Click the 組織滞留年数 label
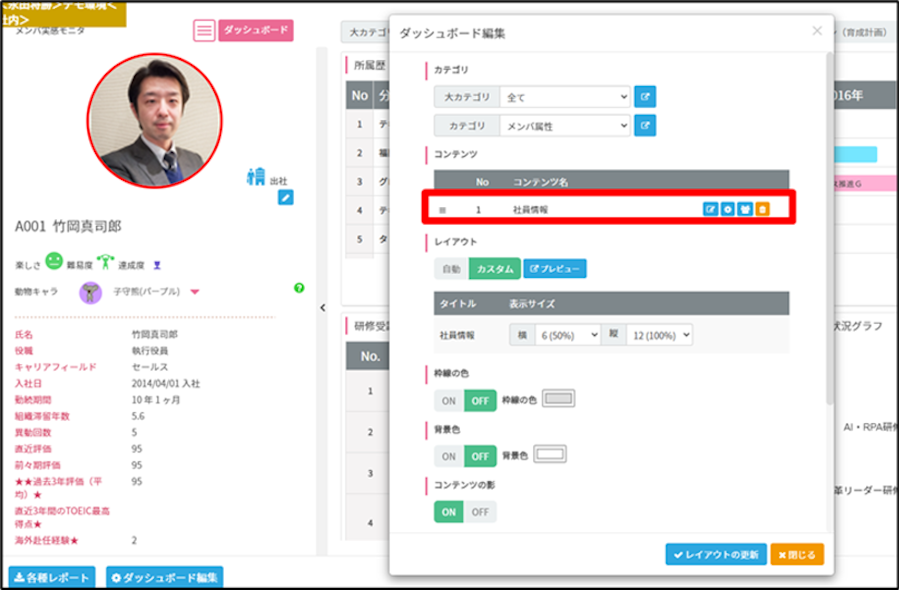The height and width of the screenshot is (590, 899). point(42,416)
